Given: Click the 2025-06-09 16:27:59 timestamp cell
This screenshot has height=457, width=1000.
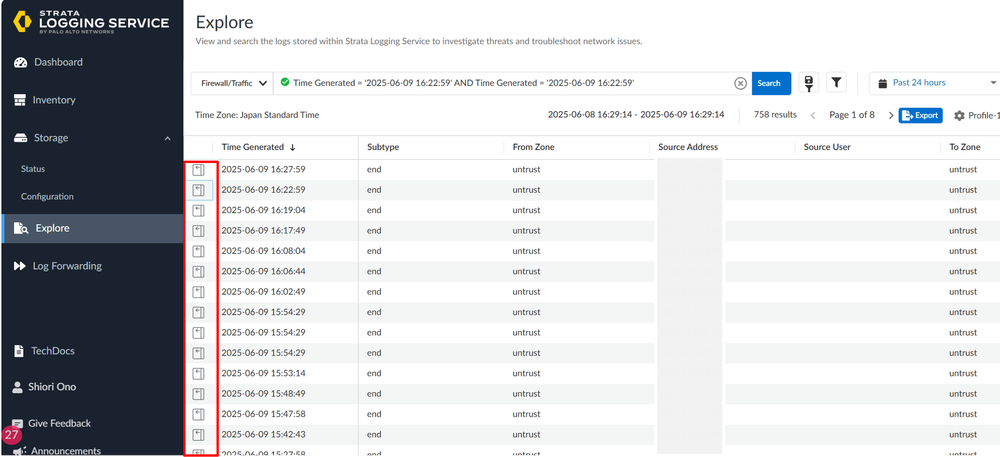Looking at the screenshot, I should point(263,170).
